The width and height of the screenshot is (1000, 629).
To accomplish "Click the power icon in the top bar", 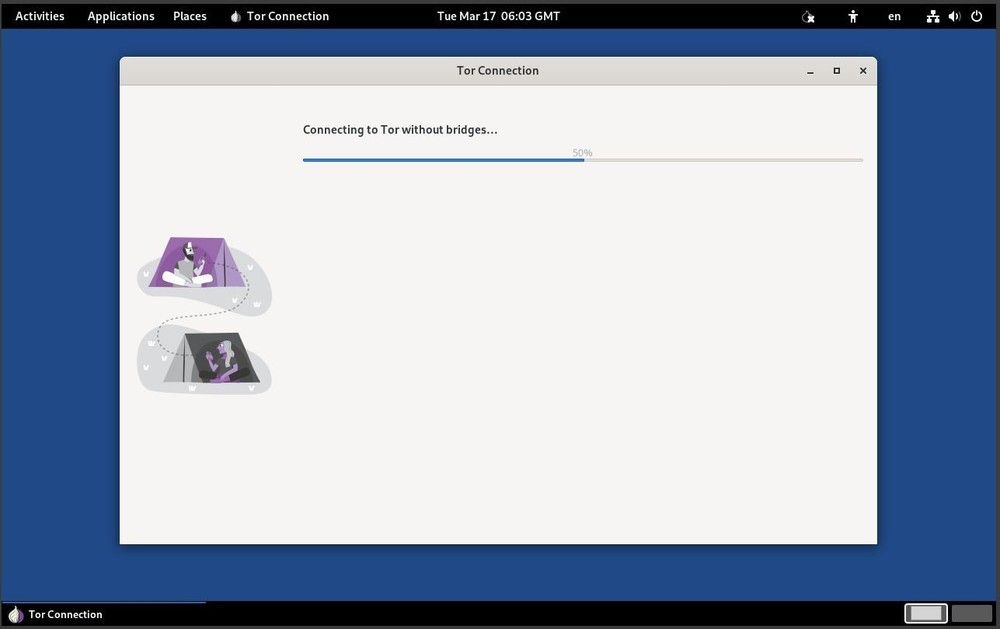I will [x=977, y=16].
